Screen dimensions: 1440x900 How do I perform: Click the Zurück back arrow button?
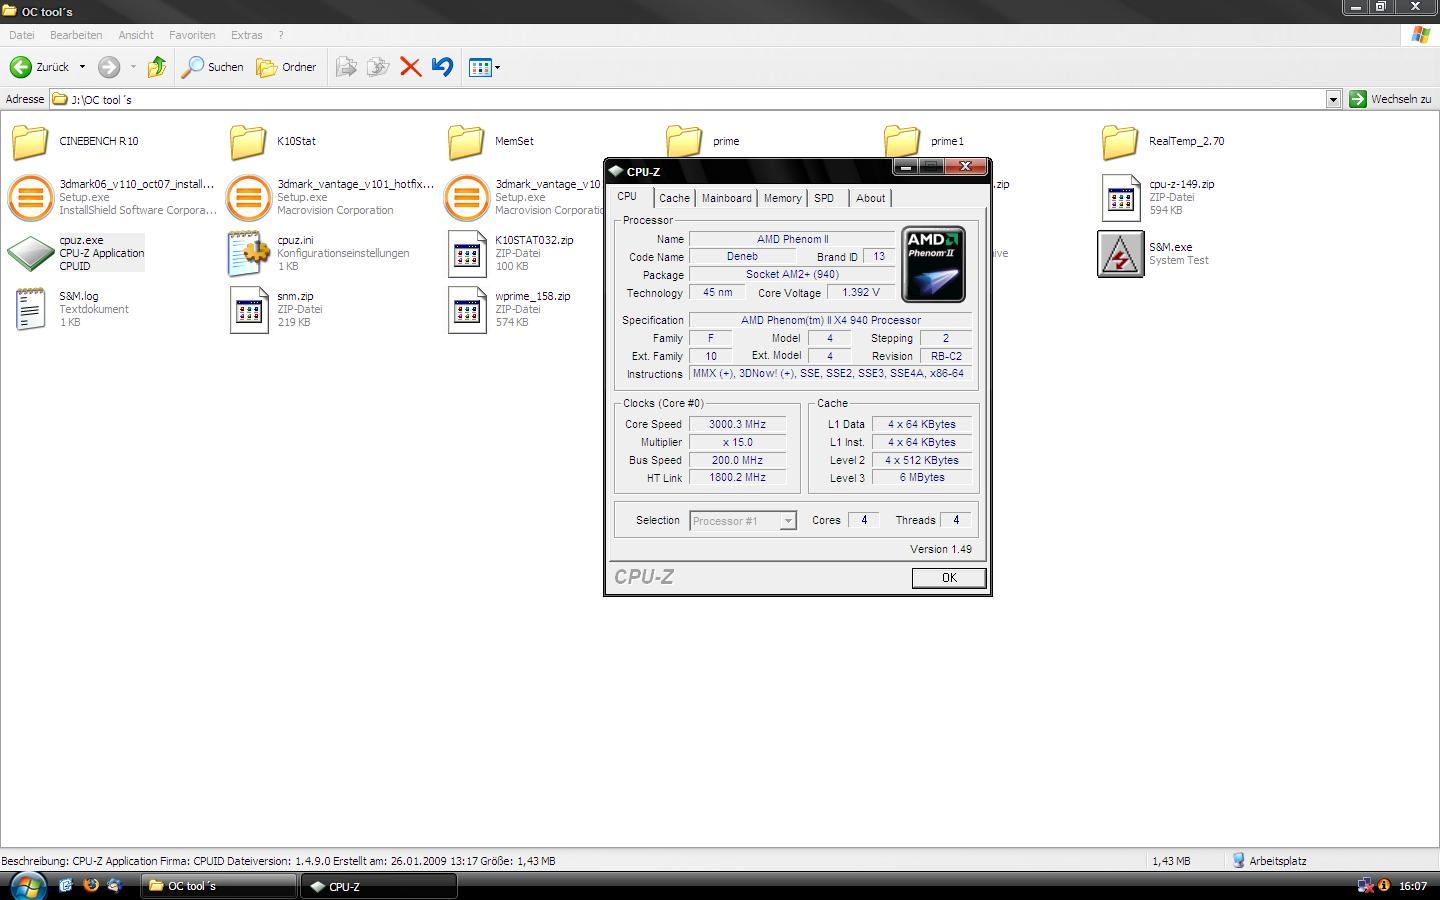click(x=40, y=67)
